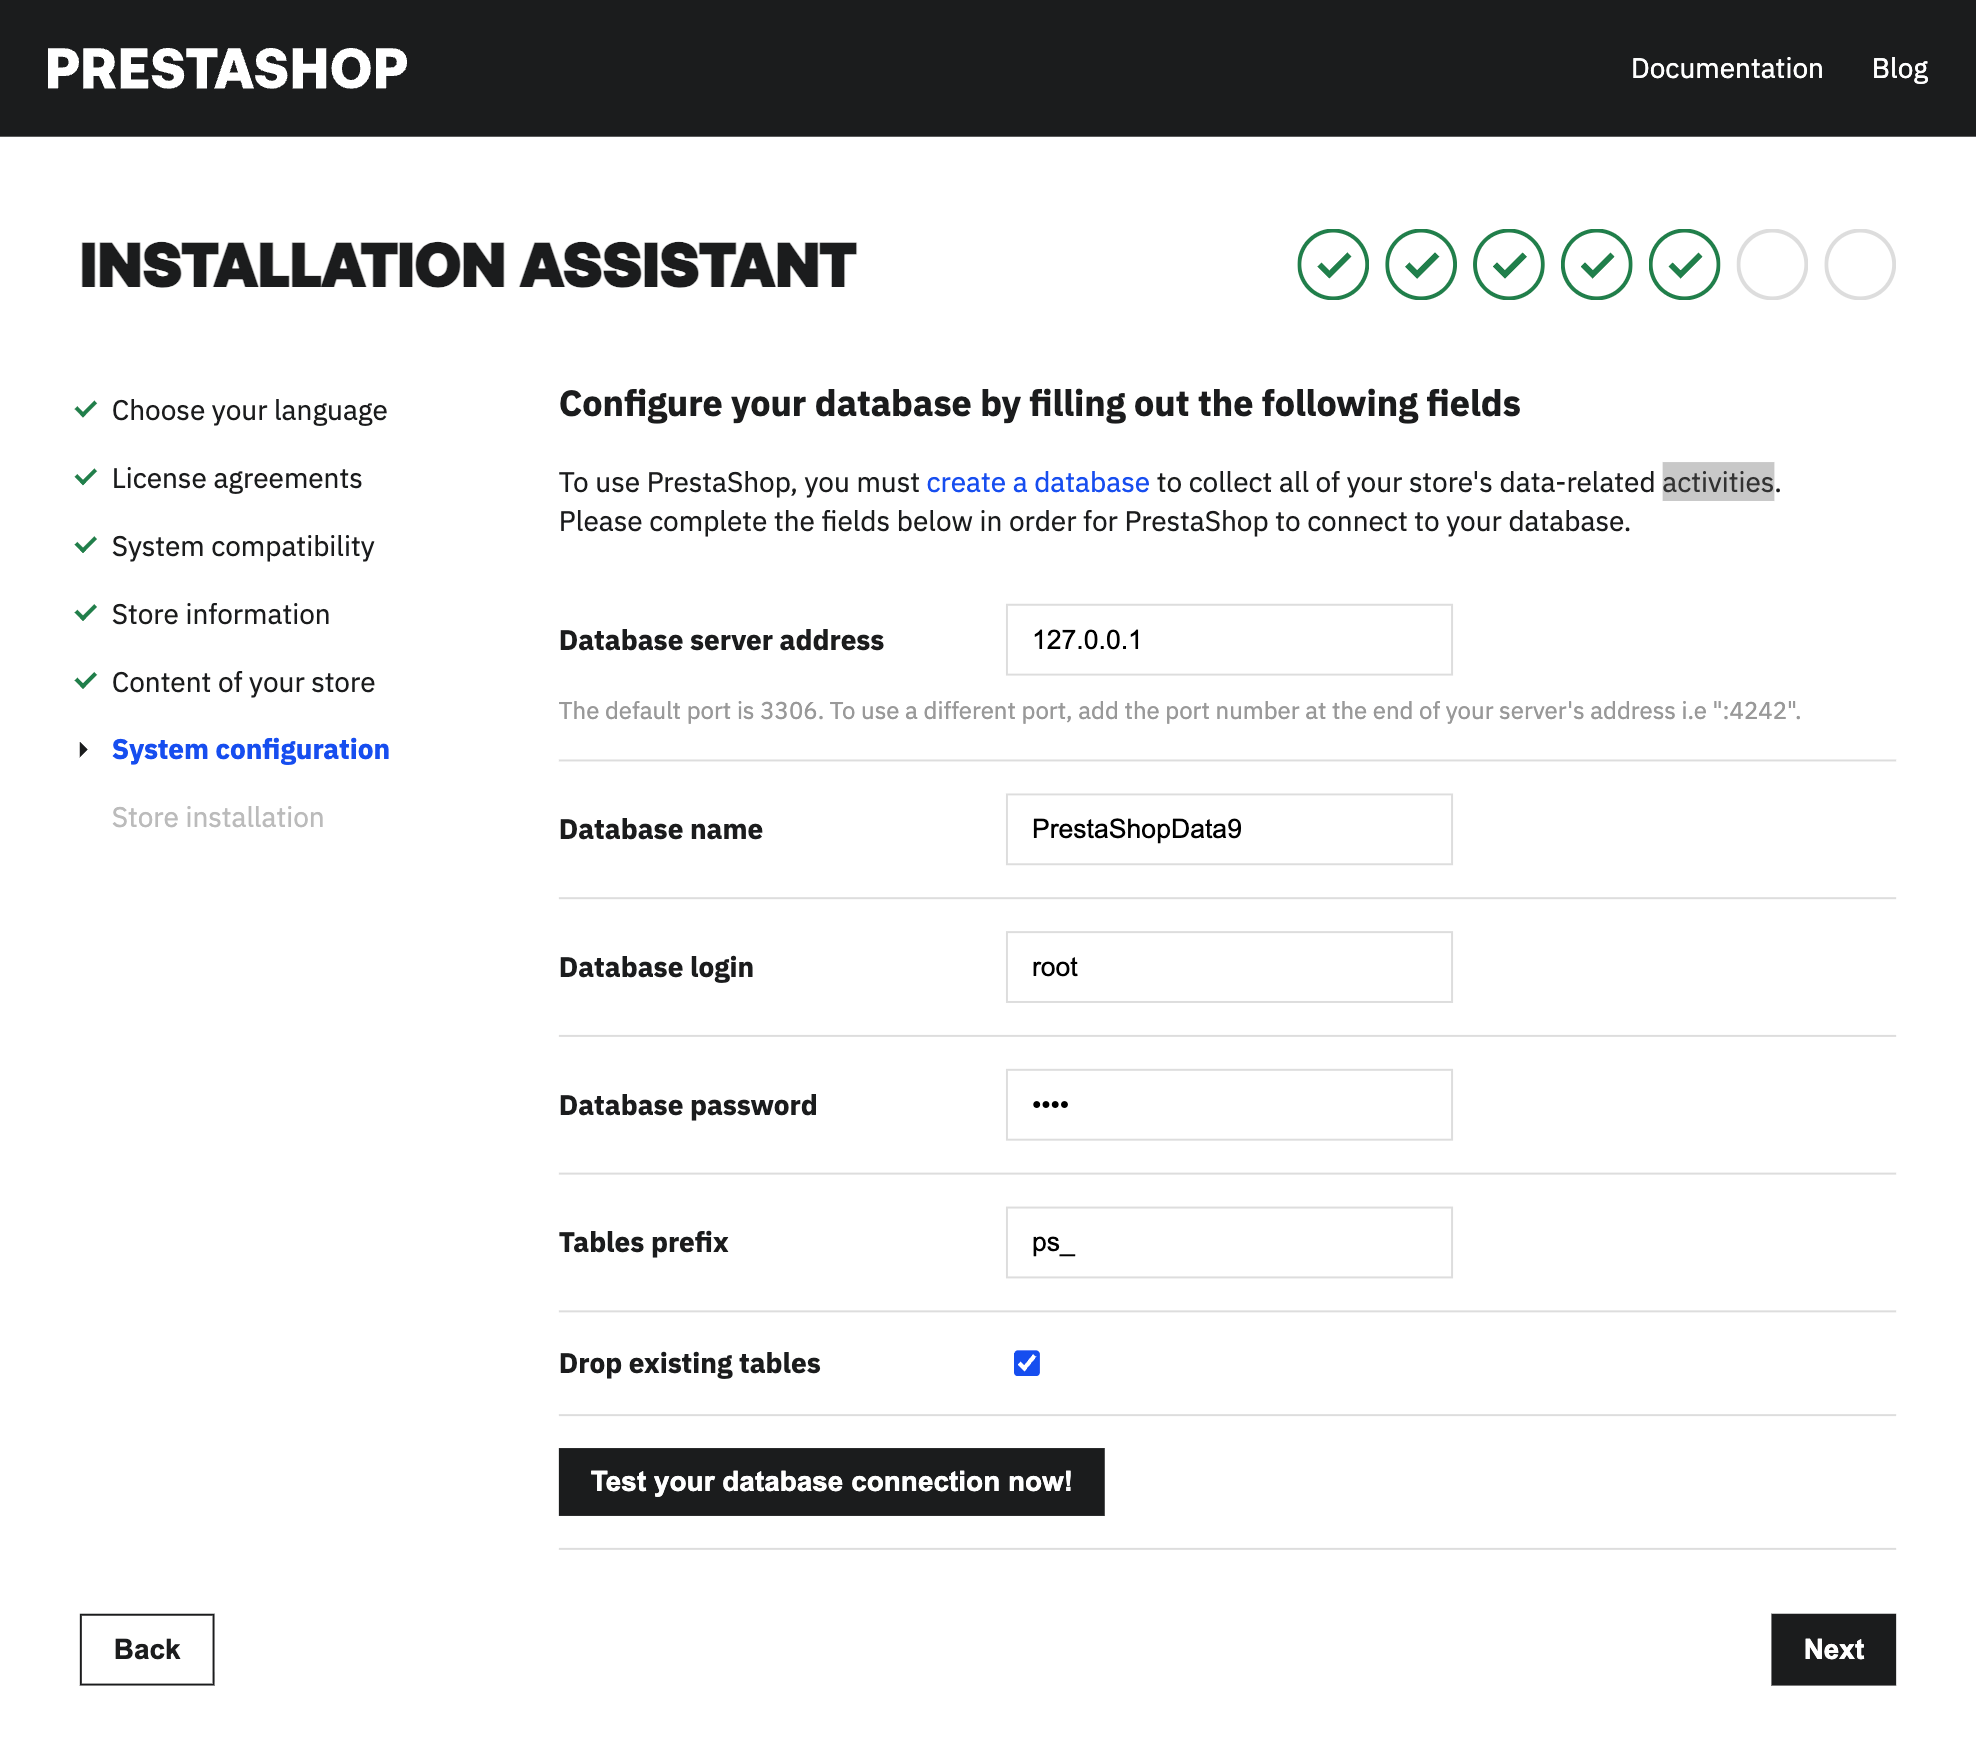Click the PrestaShop logo
This screenshot has width=1976, height=1760.
point(227,69)
